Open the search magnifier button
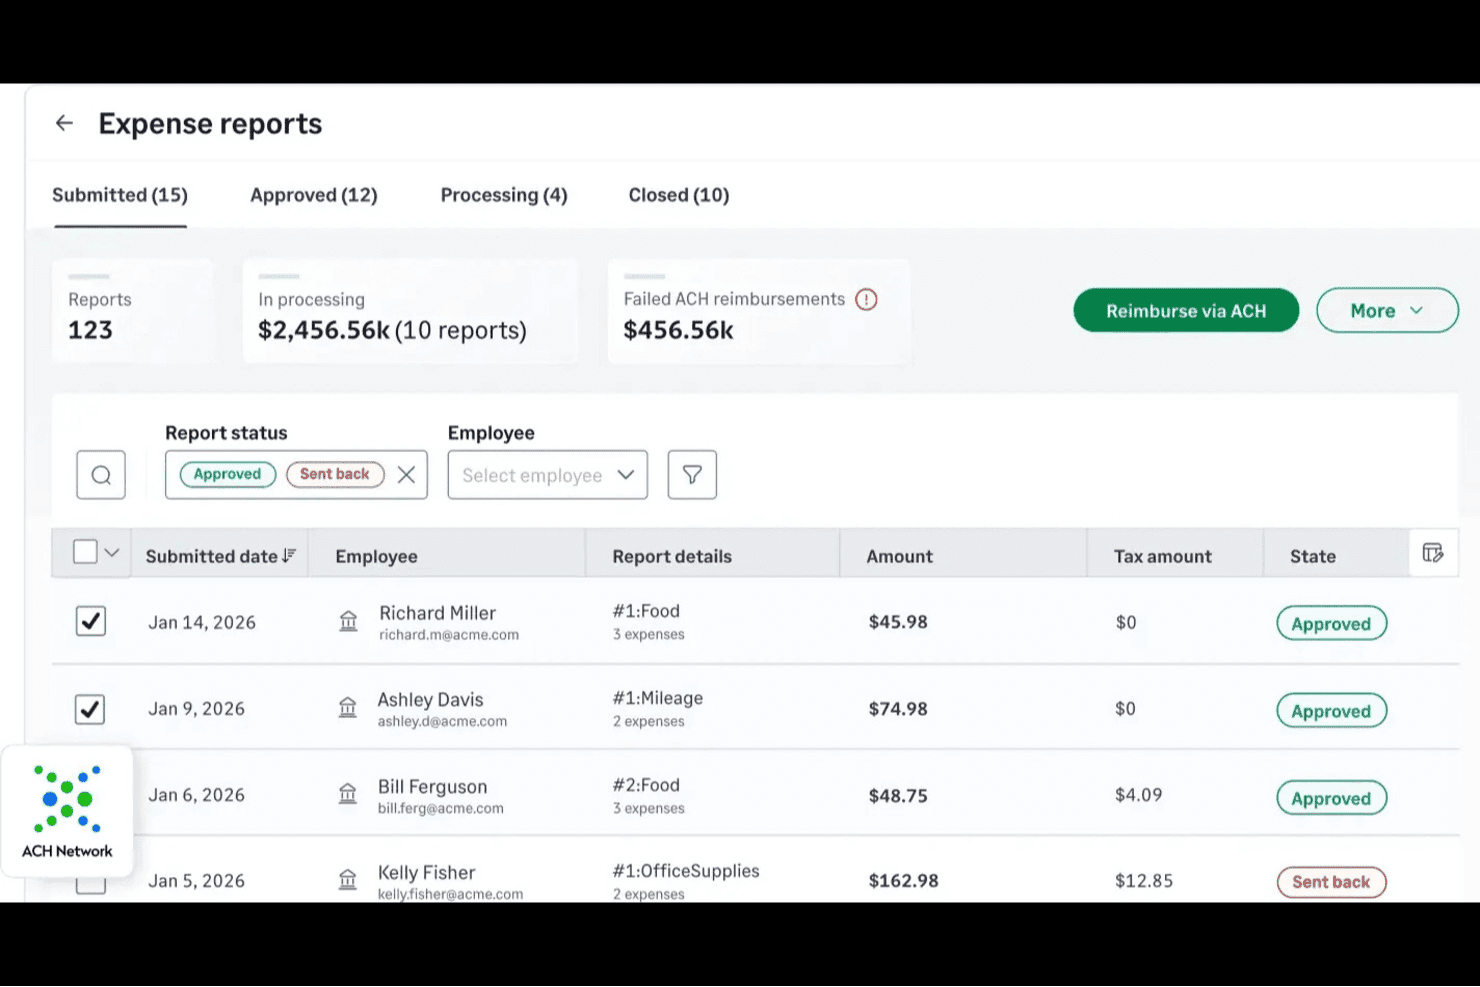1480x987 pixels. tap(101, 475)
